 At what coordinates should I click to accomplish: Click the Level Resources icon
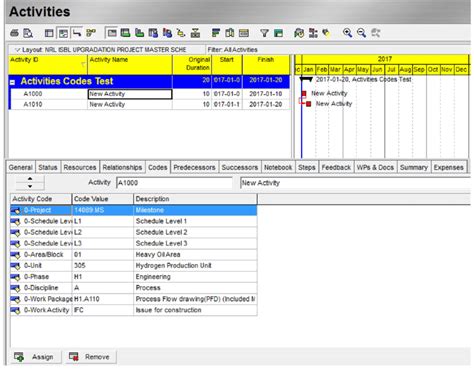click(x=313, y=33)
